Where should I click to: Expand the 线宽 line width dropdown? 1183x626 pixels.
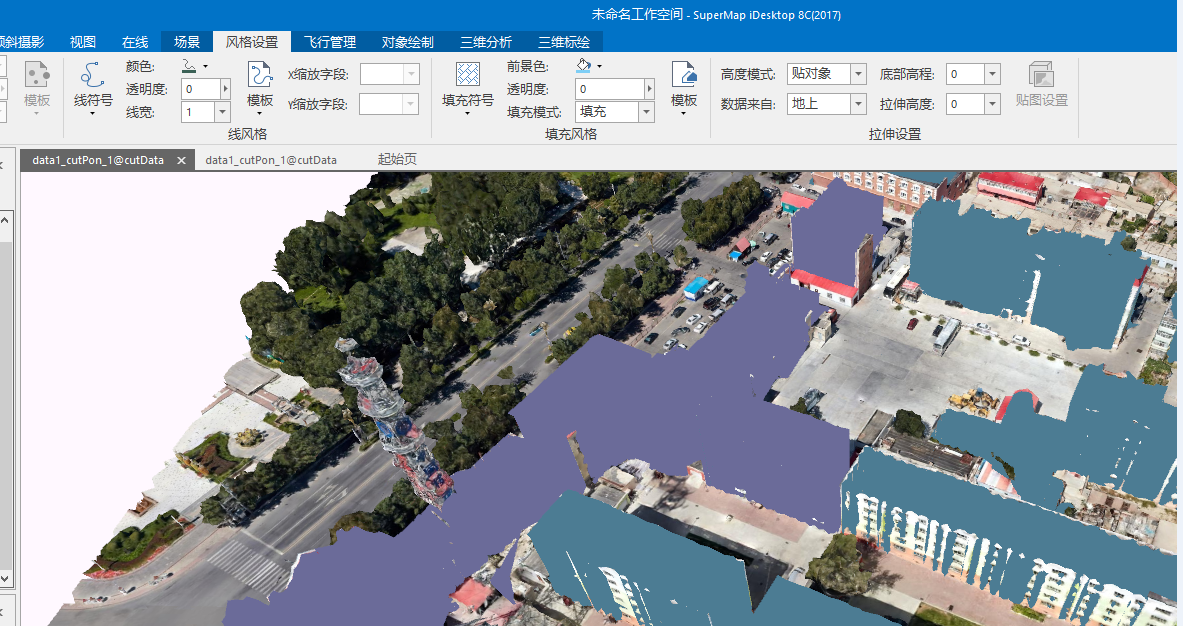[x=222, y=112]
